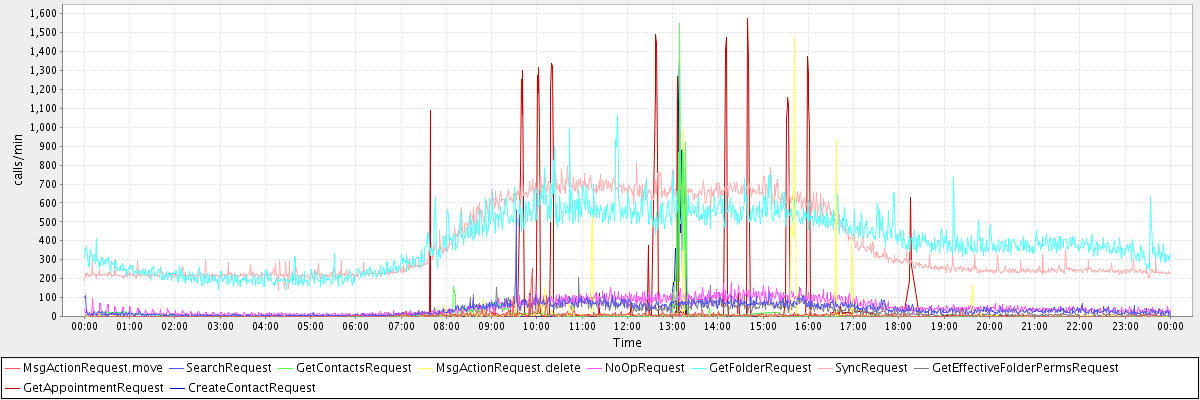Select the GetFolderRequest legend entry
This screenshot has height=400, width=1200.
point(760,368)
